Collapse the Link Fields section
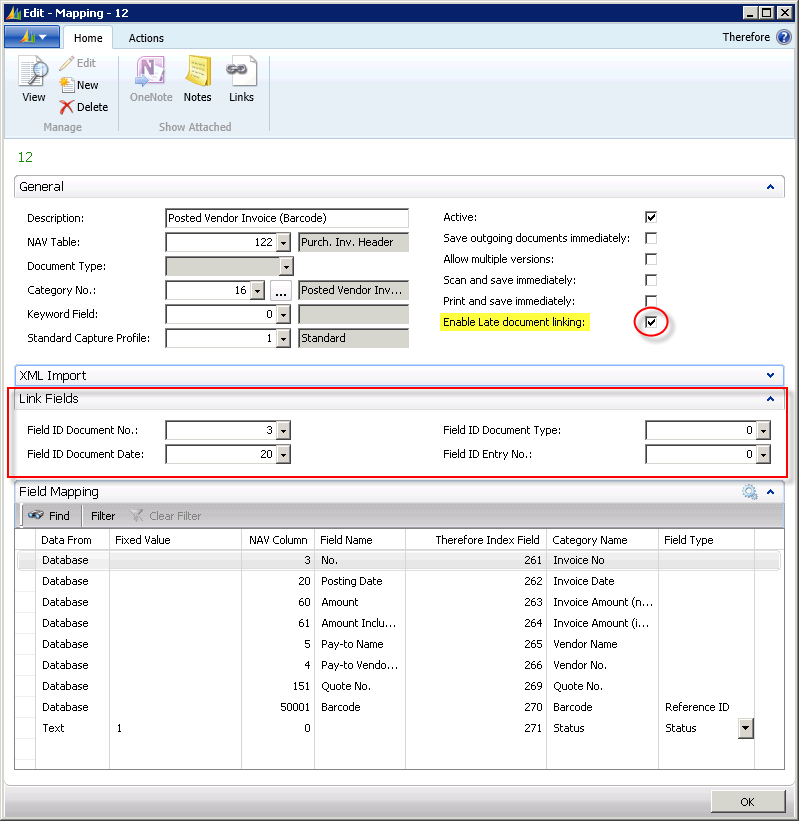799x821 pixels. [x=769, y=399]
